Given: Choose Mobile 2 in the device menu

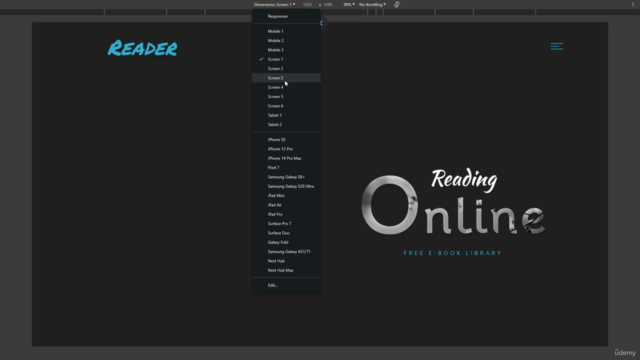Looking at the screenshot, I should click(x=286, y=40).
